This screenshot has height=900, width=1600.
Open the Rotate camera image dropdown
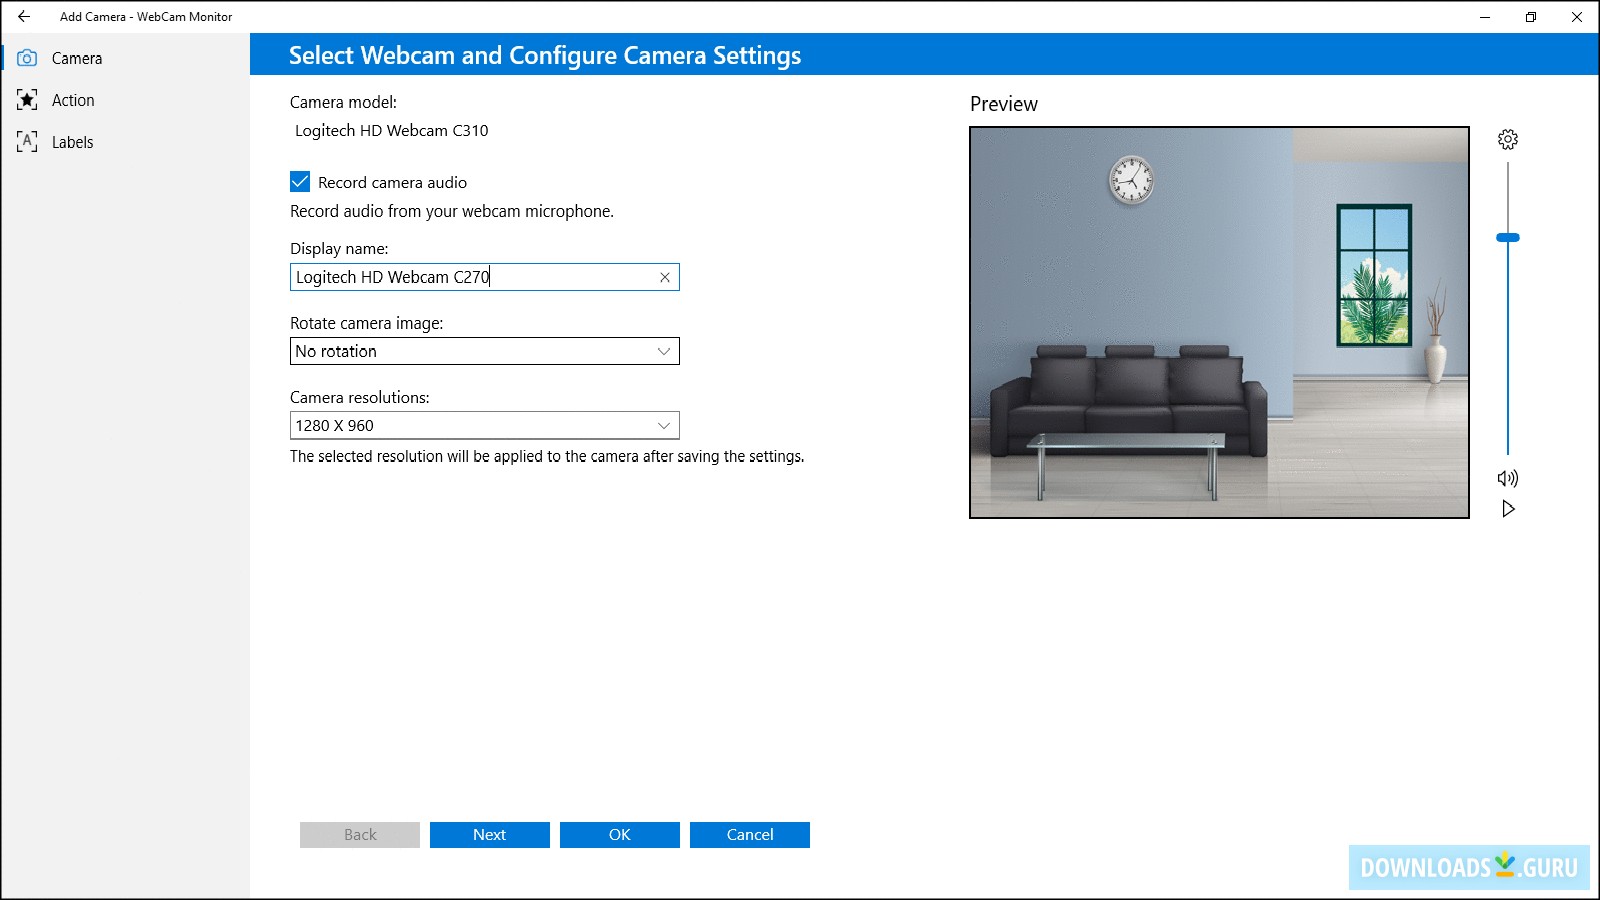pyautogui.click(x=663, y=351)
